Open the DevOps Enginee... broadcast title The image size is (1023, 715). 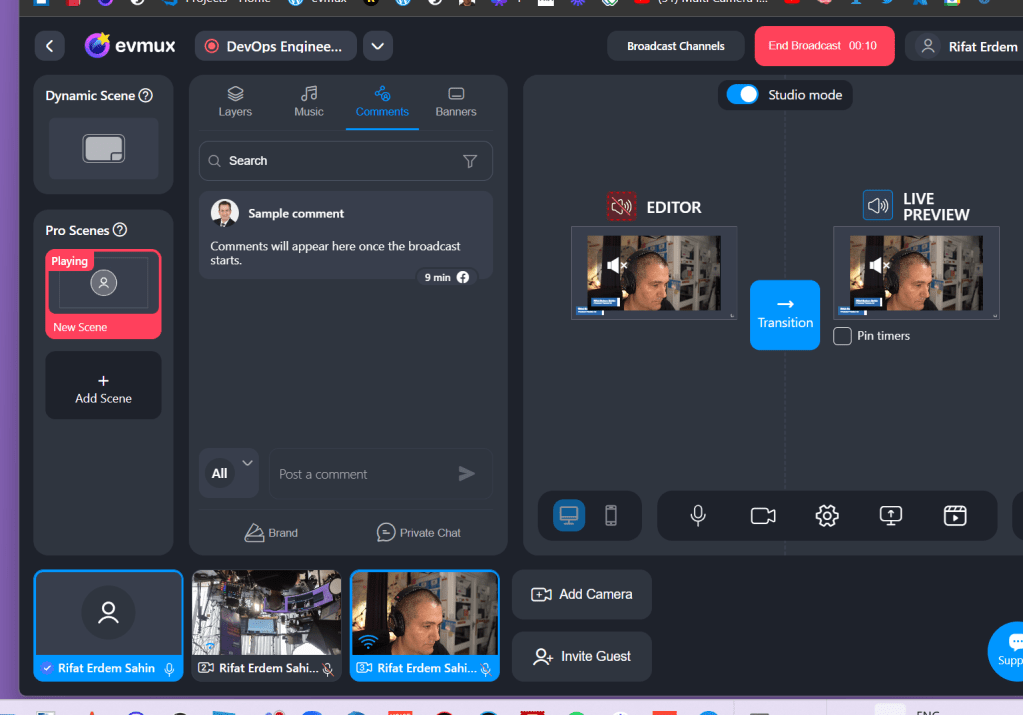(x=275, y=46)
